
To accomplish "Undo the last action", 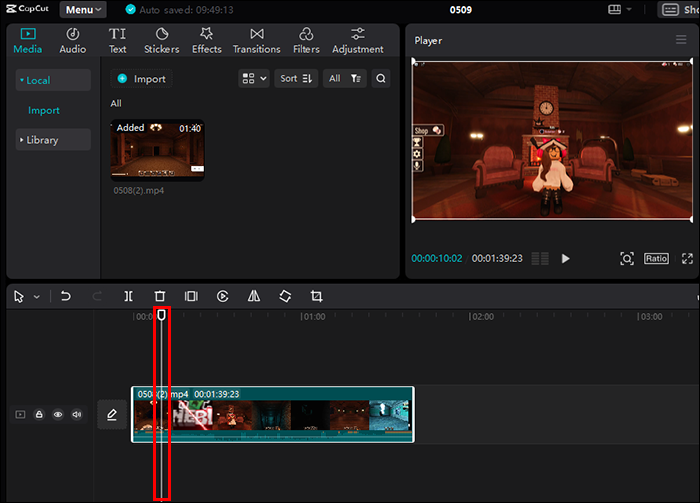I will click(x=66, y=296).
